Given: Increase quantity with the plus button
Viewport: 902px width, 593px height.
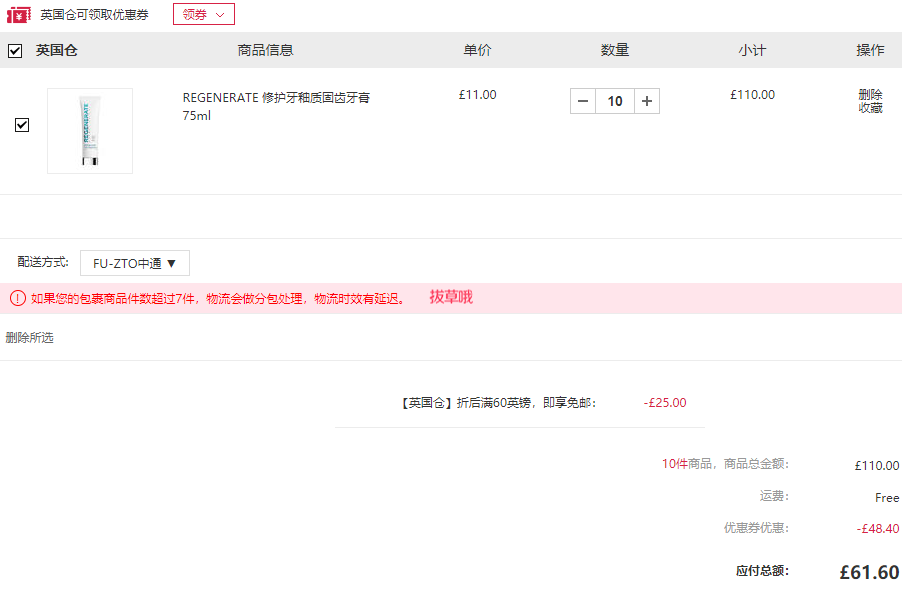Looking at the screenshot, I should coord(647,101).
